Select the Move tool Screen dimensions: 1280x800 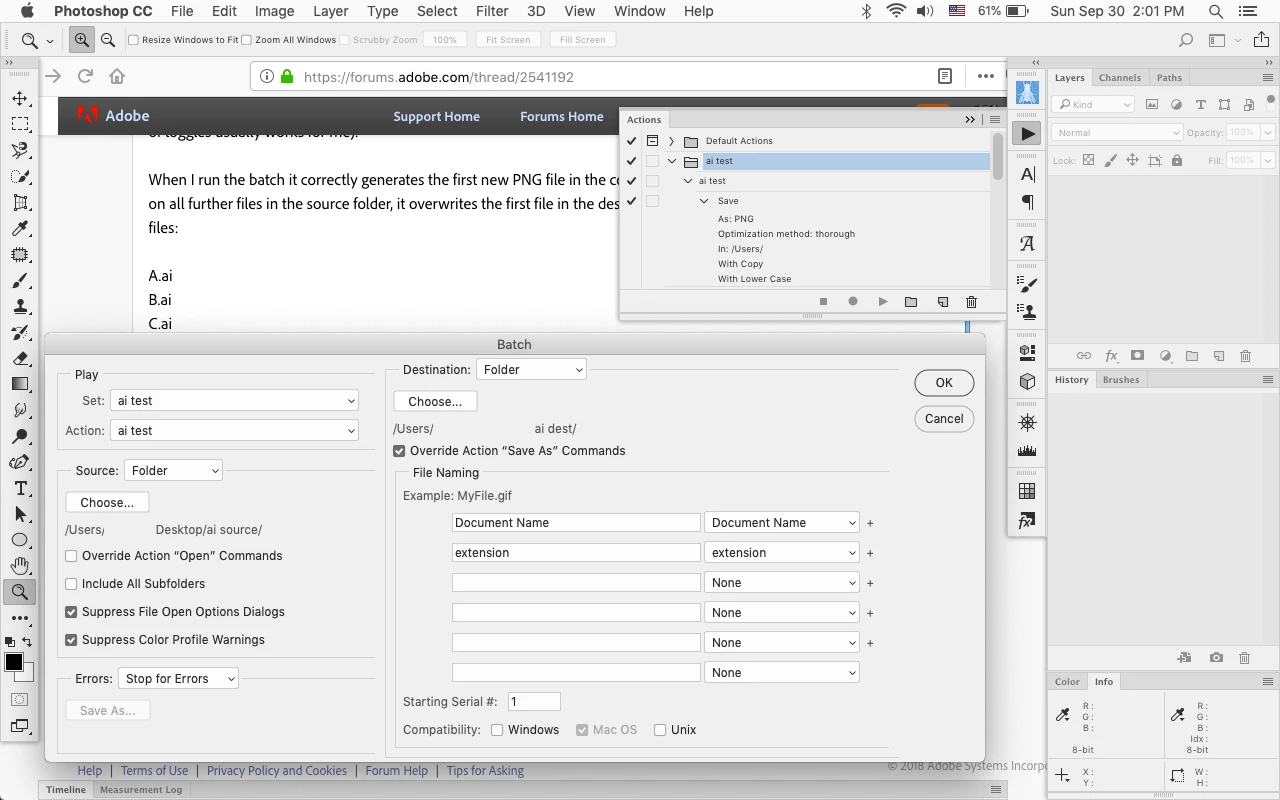[20, 98]
